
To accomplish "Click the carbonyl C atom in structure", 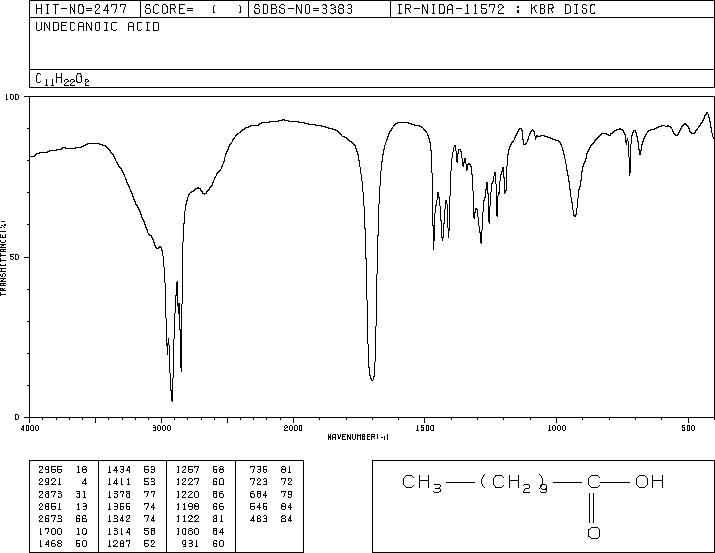I will [x=593, y=481].
